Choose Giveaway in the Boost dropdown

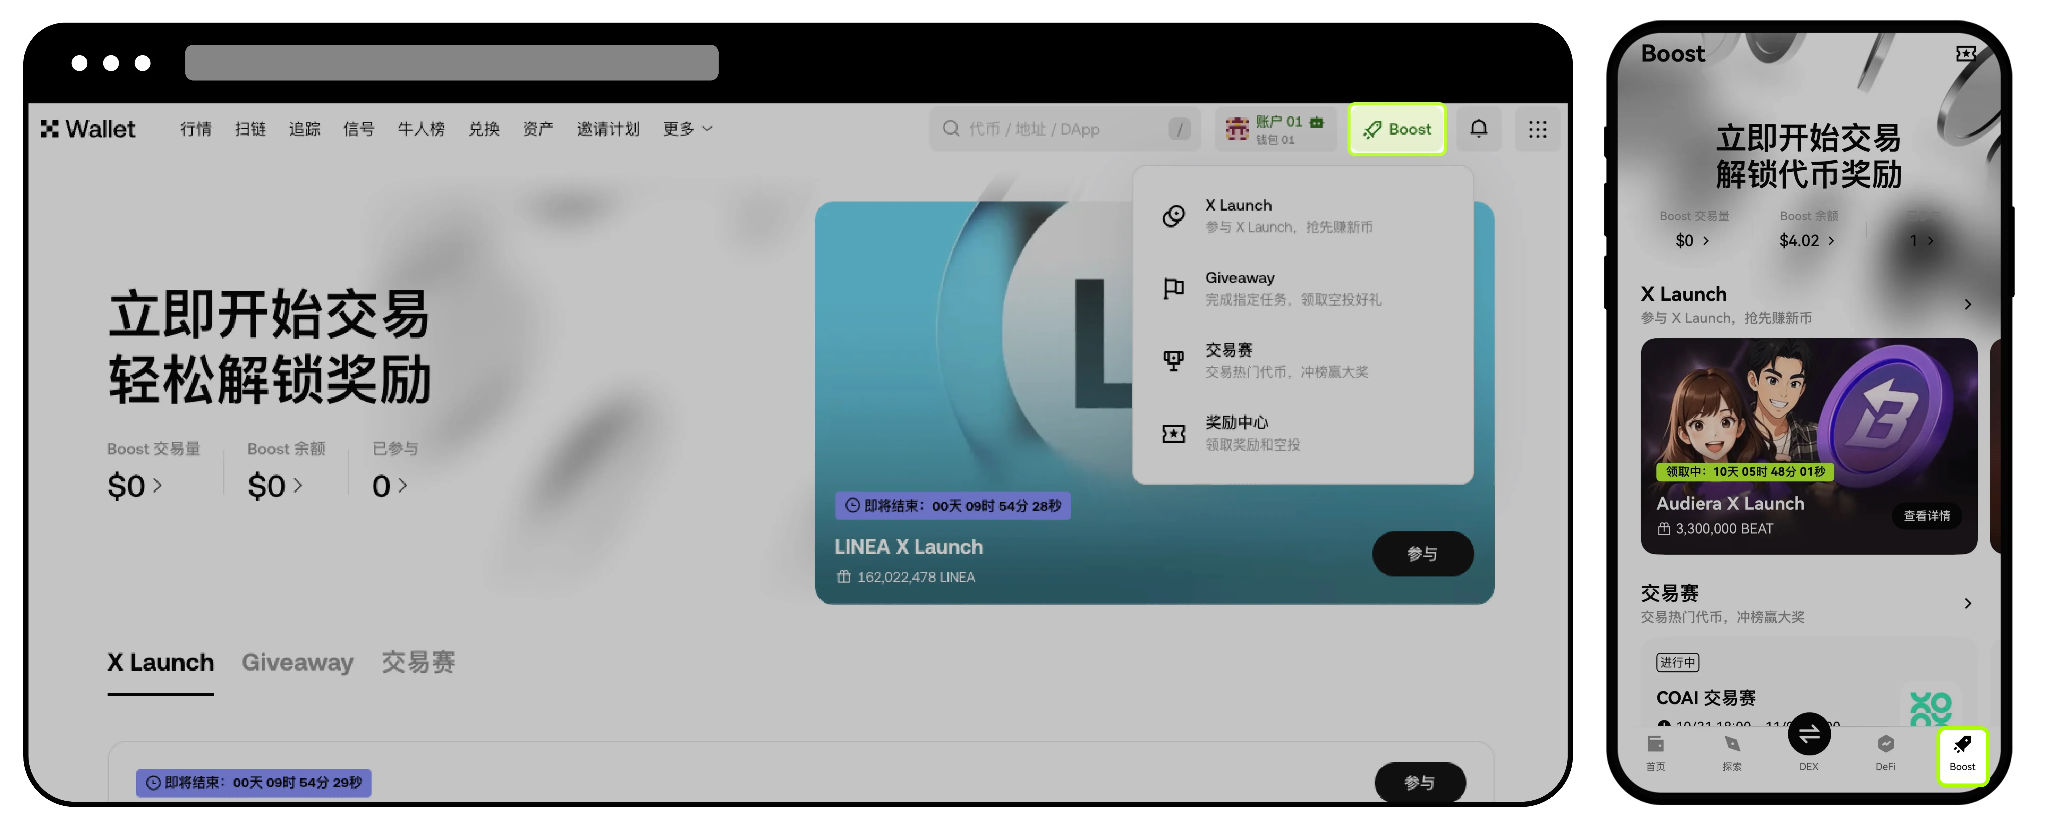1302,288
